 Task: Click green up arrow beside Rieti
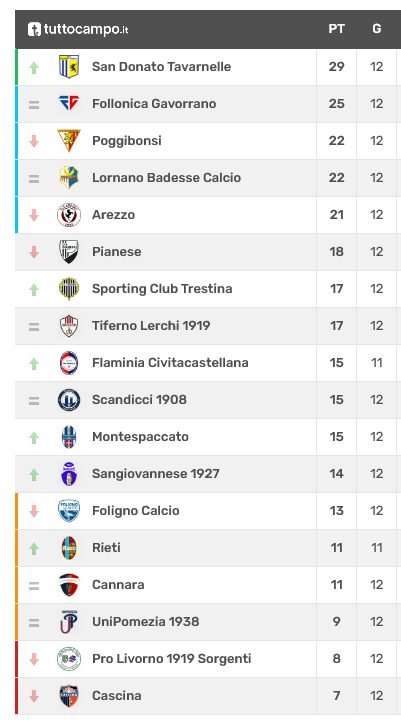point(34,549)
